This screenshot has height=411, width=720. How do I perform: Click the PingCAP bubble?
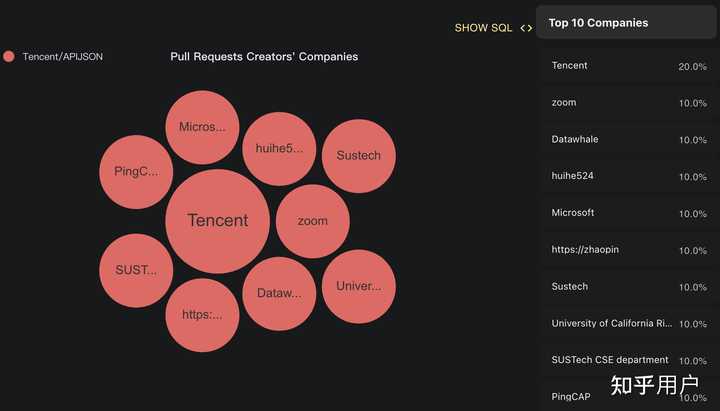(137, 171)
